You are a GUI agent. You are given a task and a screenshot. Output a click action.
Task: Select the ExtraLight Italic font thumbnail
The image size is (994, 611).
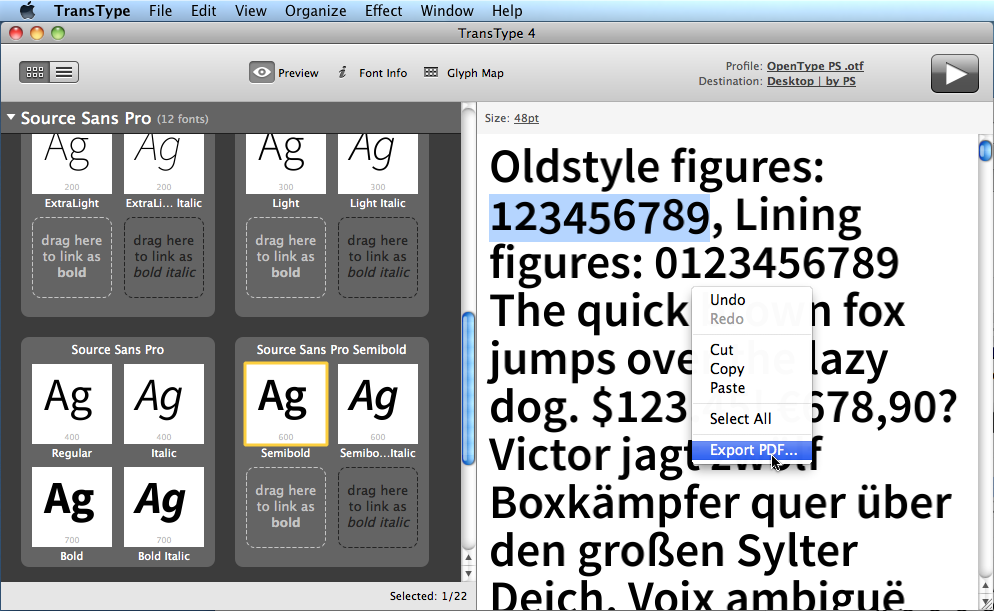click(164, 163)
